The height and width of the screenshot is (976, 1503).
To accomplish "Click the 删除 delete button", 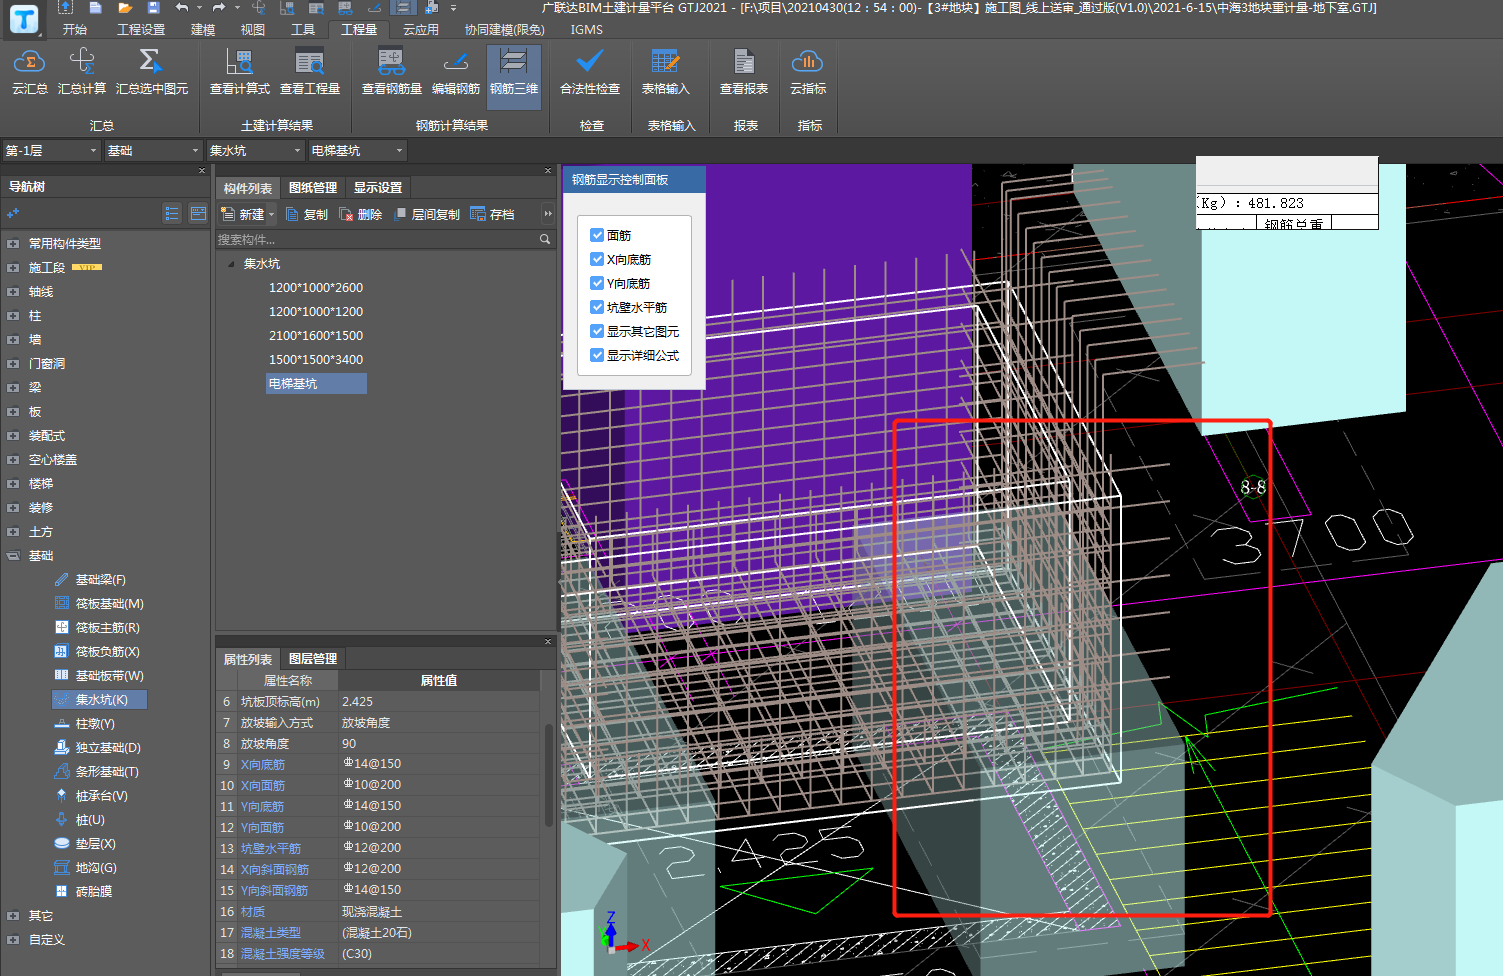I will (x=360, y=214).
